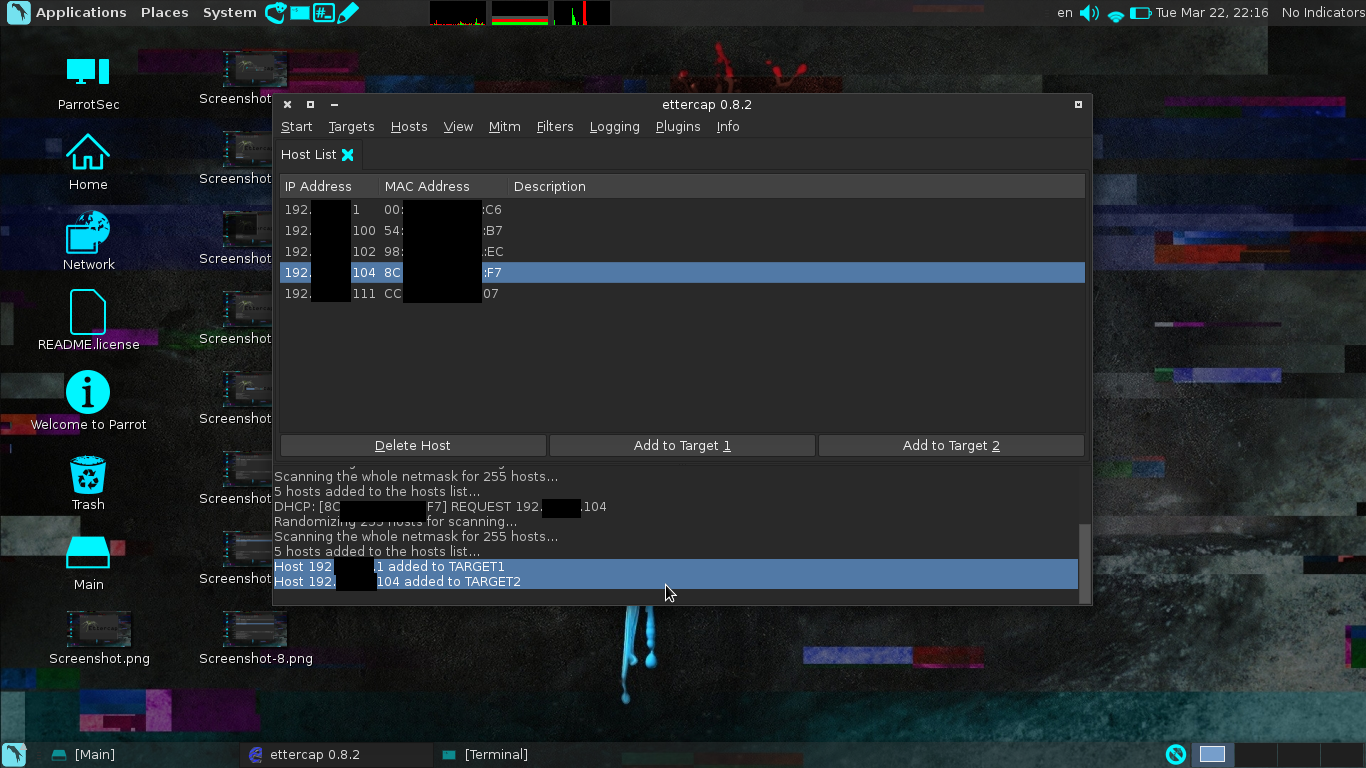
Task: Select the Screenshot.png desktop file
Action: coord(98,639)
